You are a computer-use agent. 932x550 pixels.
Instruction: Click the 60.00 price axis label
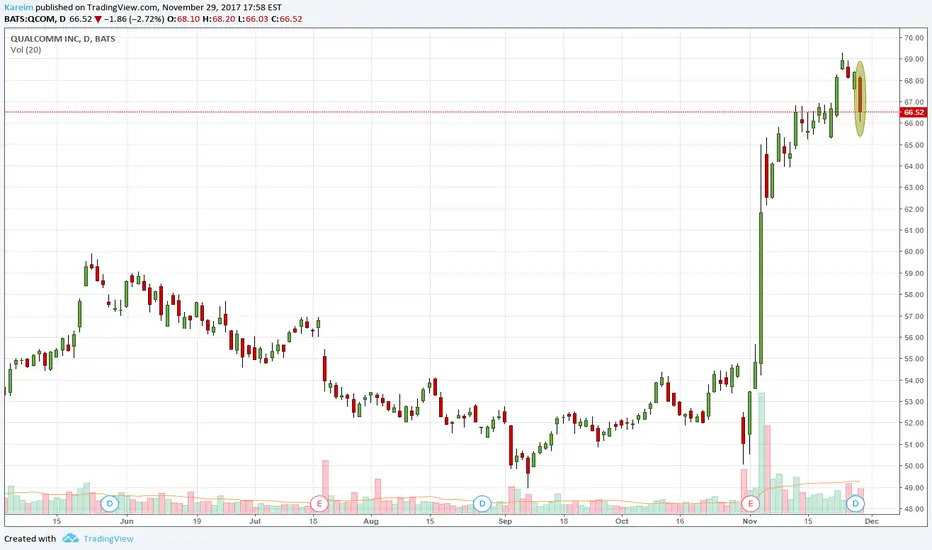point(914,252)
